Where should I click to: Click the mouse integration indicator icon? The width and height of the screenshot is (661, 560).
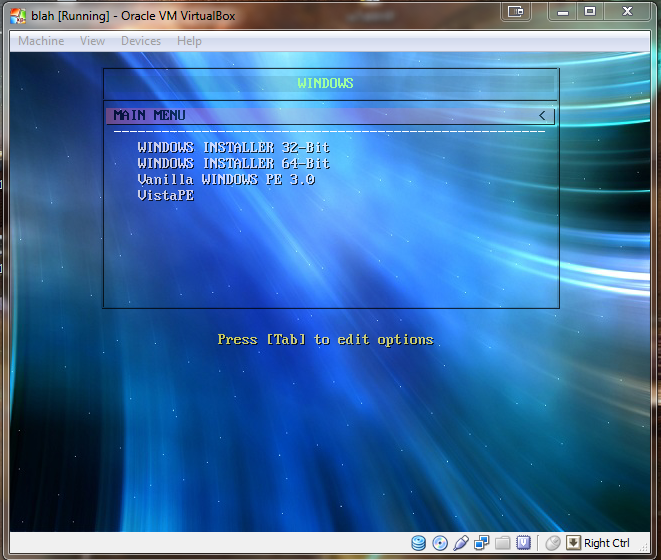553,543
